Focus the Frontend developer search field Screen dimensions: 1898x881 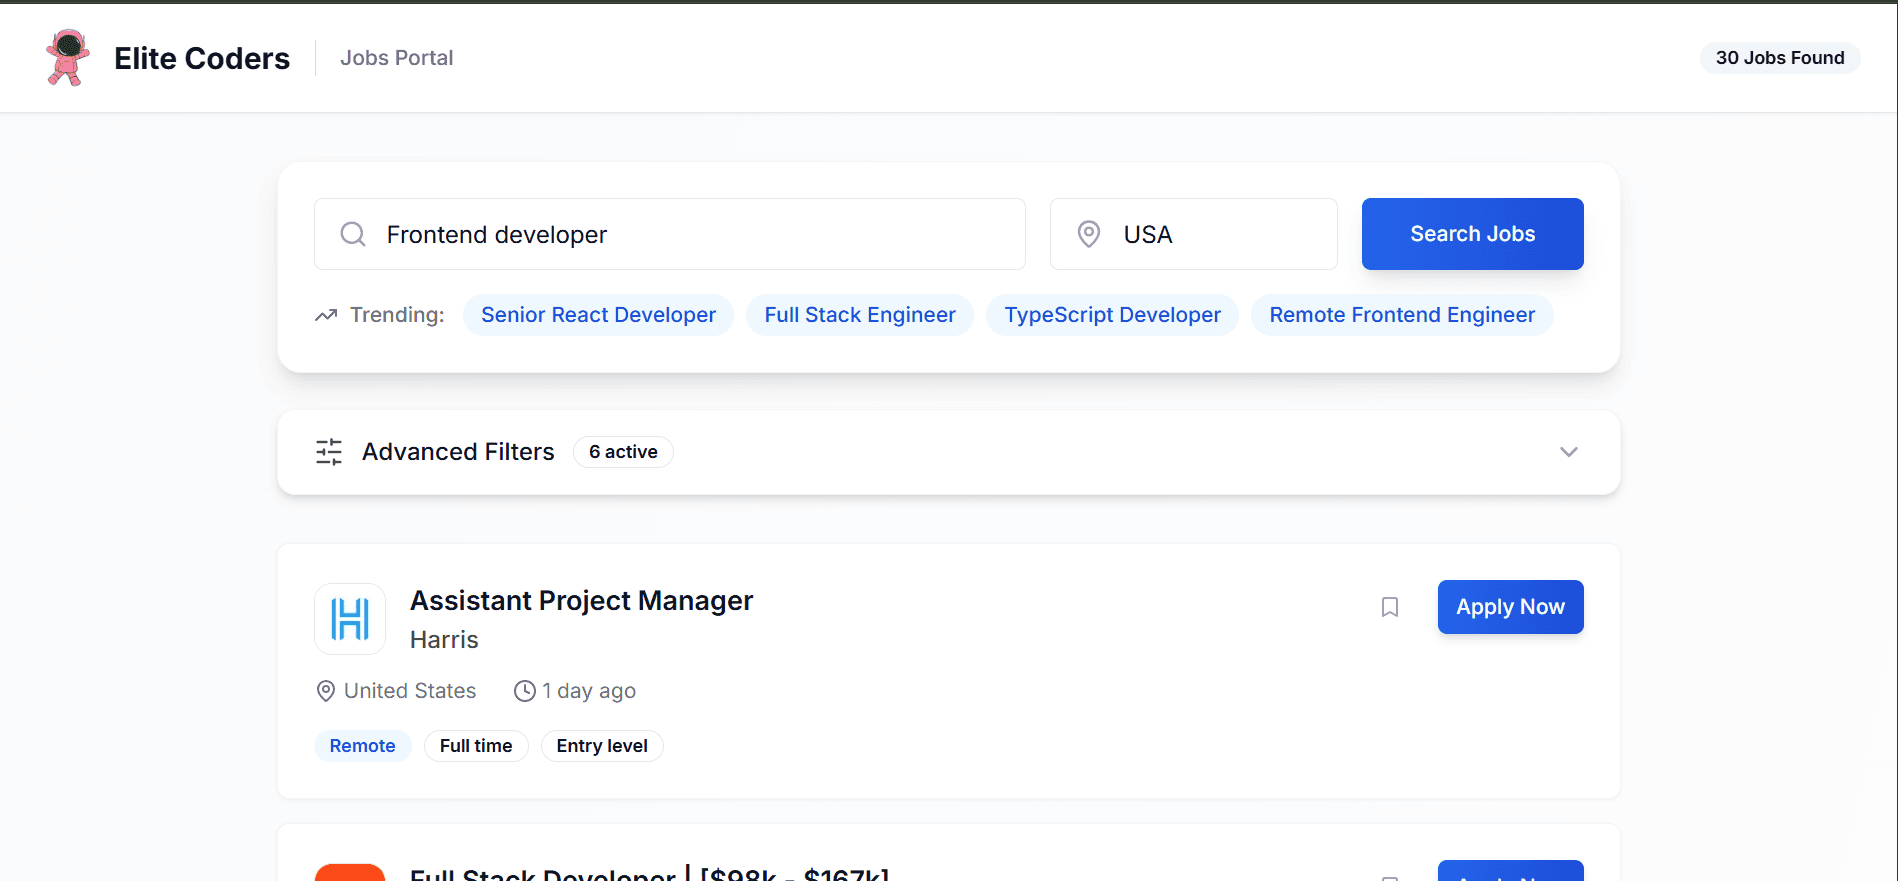coord(670,234)
